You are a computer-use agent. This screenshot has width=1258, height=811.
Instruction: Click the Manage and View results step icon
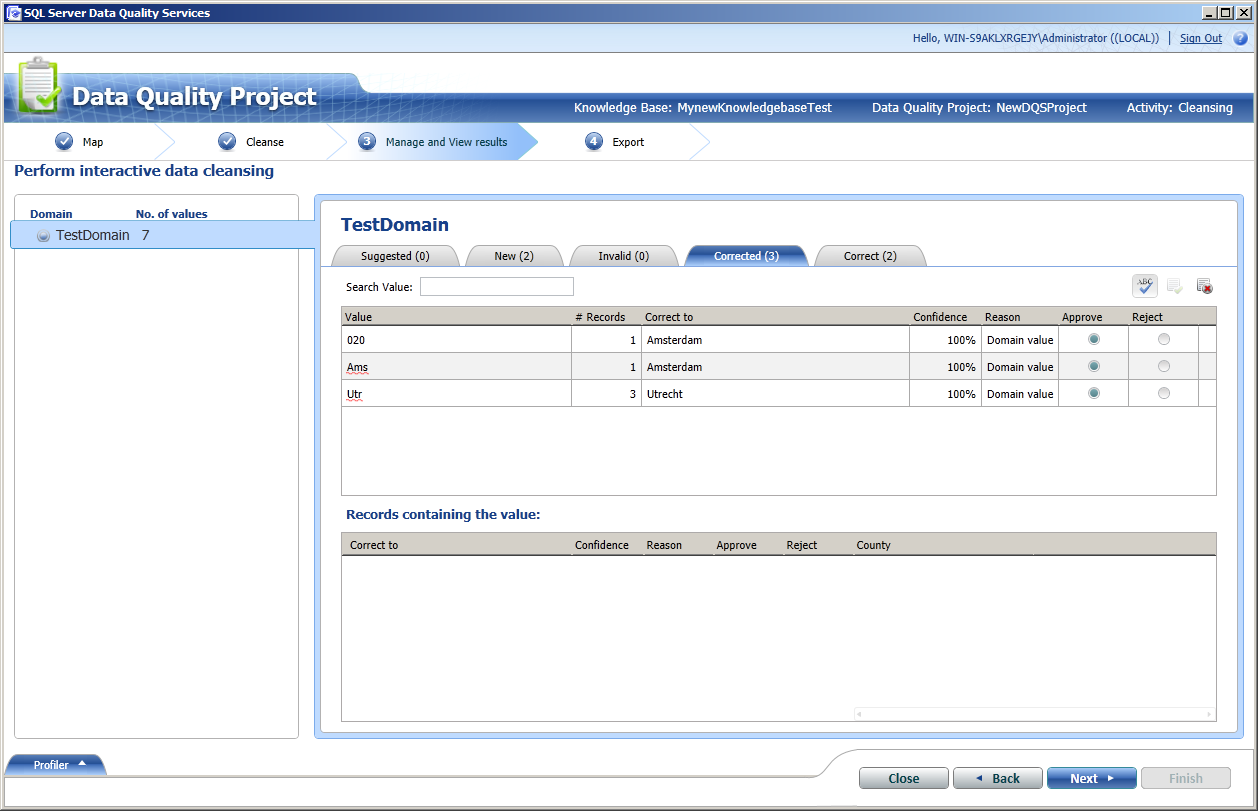(x=367, y=141)
